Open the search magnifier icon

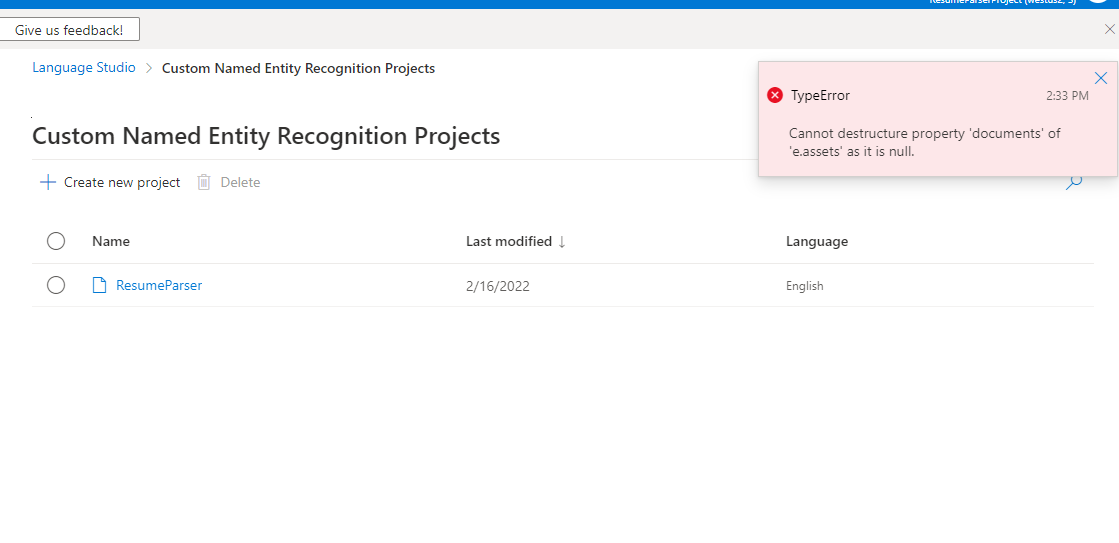pos(1073,183)
